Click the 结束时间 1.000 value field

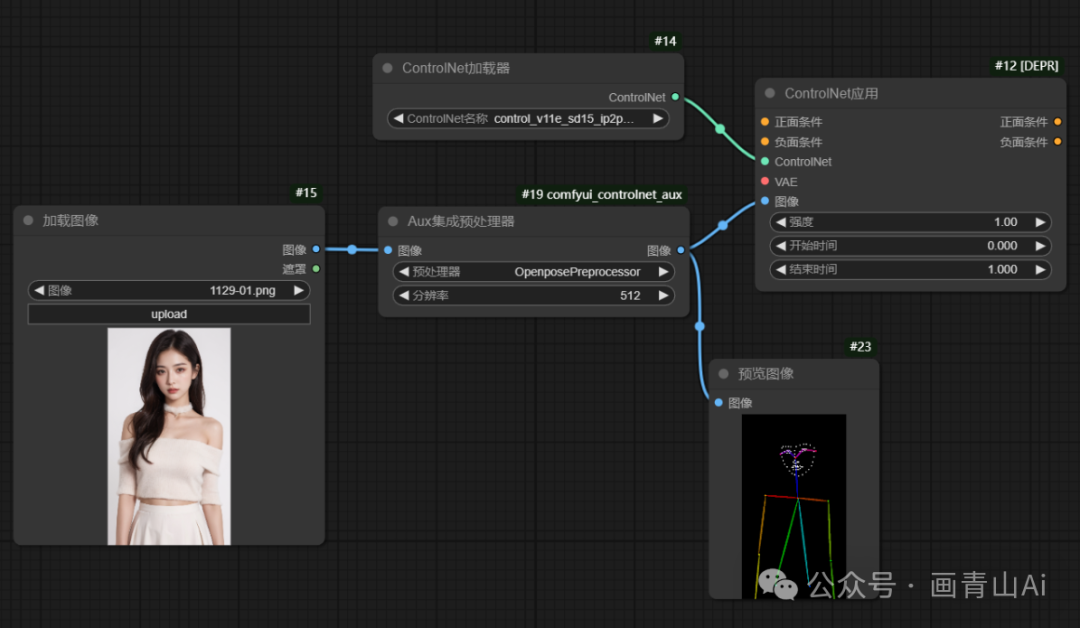[911, 269]
